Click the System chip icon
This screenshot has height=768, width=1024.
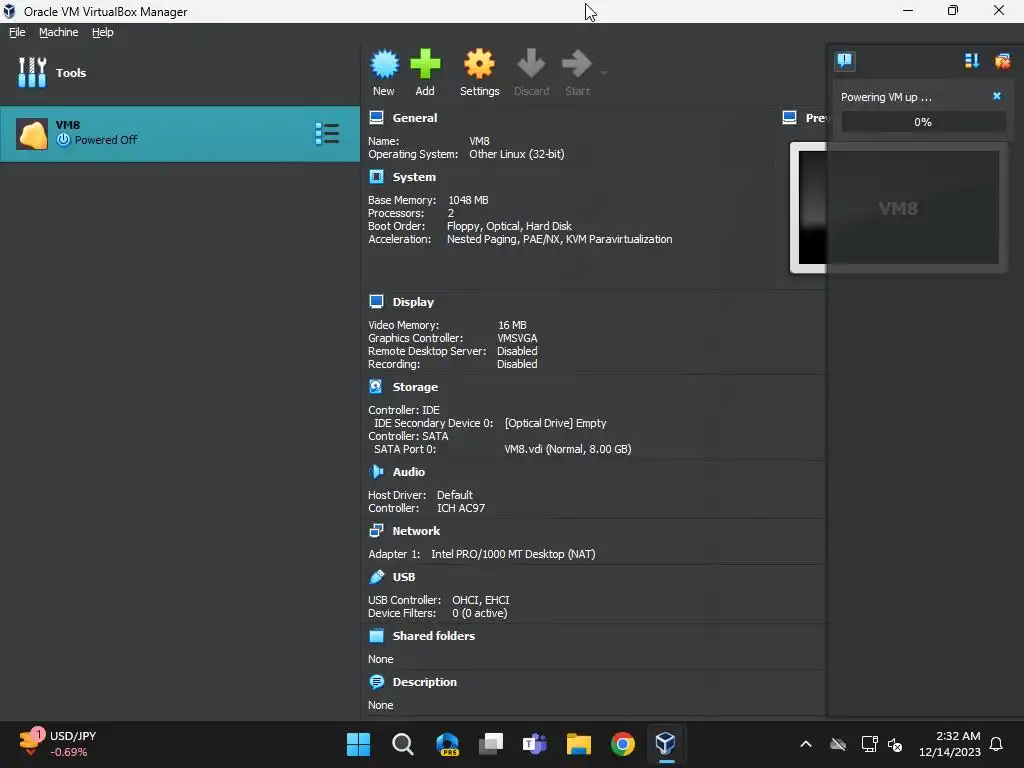click(376, 176)
